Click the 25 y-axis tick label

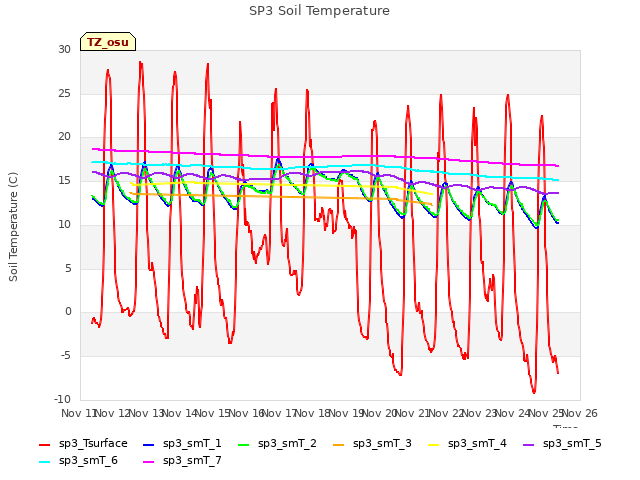click(x=64, y=93)
